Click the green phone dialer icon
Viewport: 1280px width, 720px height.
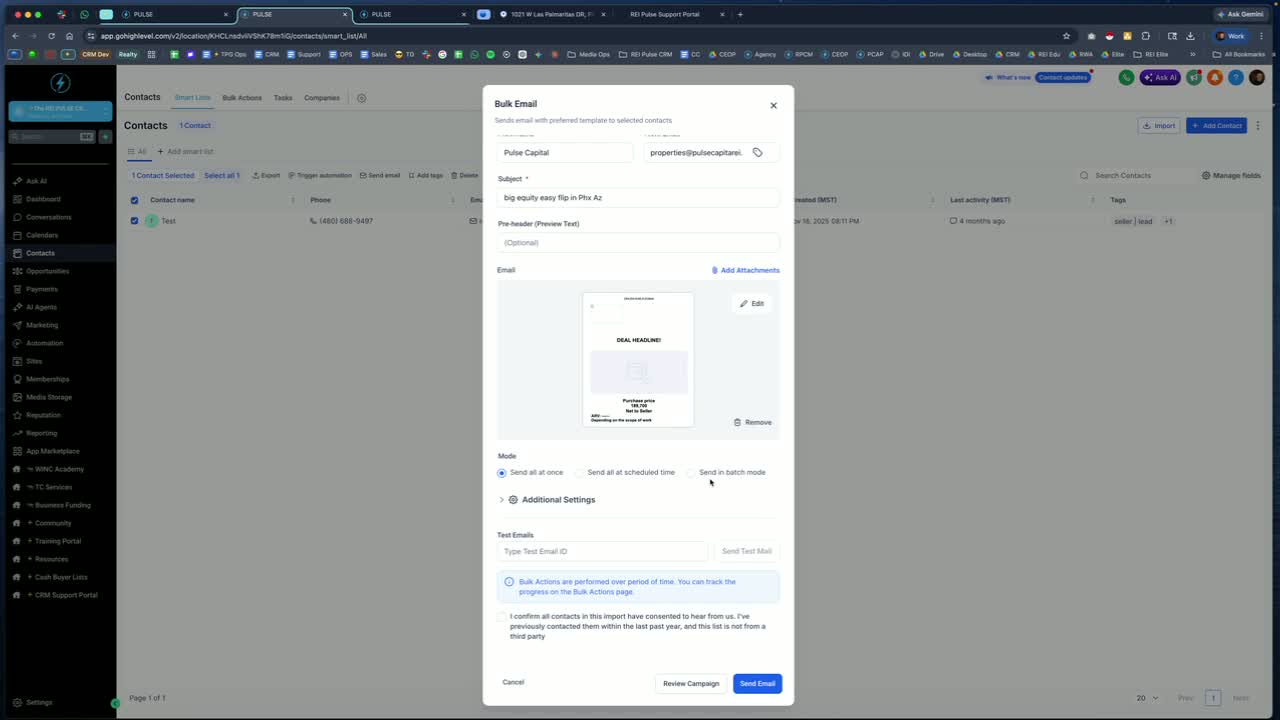pos(1126,77)
